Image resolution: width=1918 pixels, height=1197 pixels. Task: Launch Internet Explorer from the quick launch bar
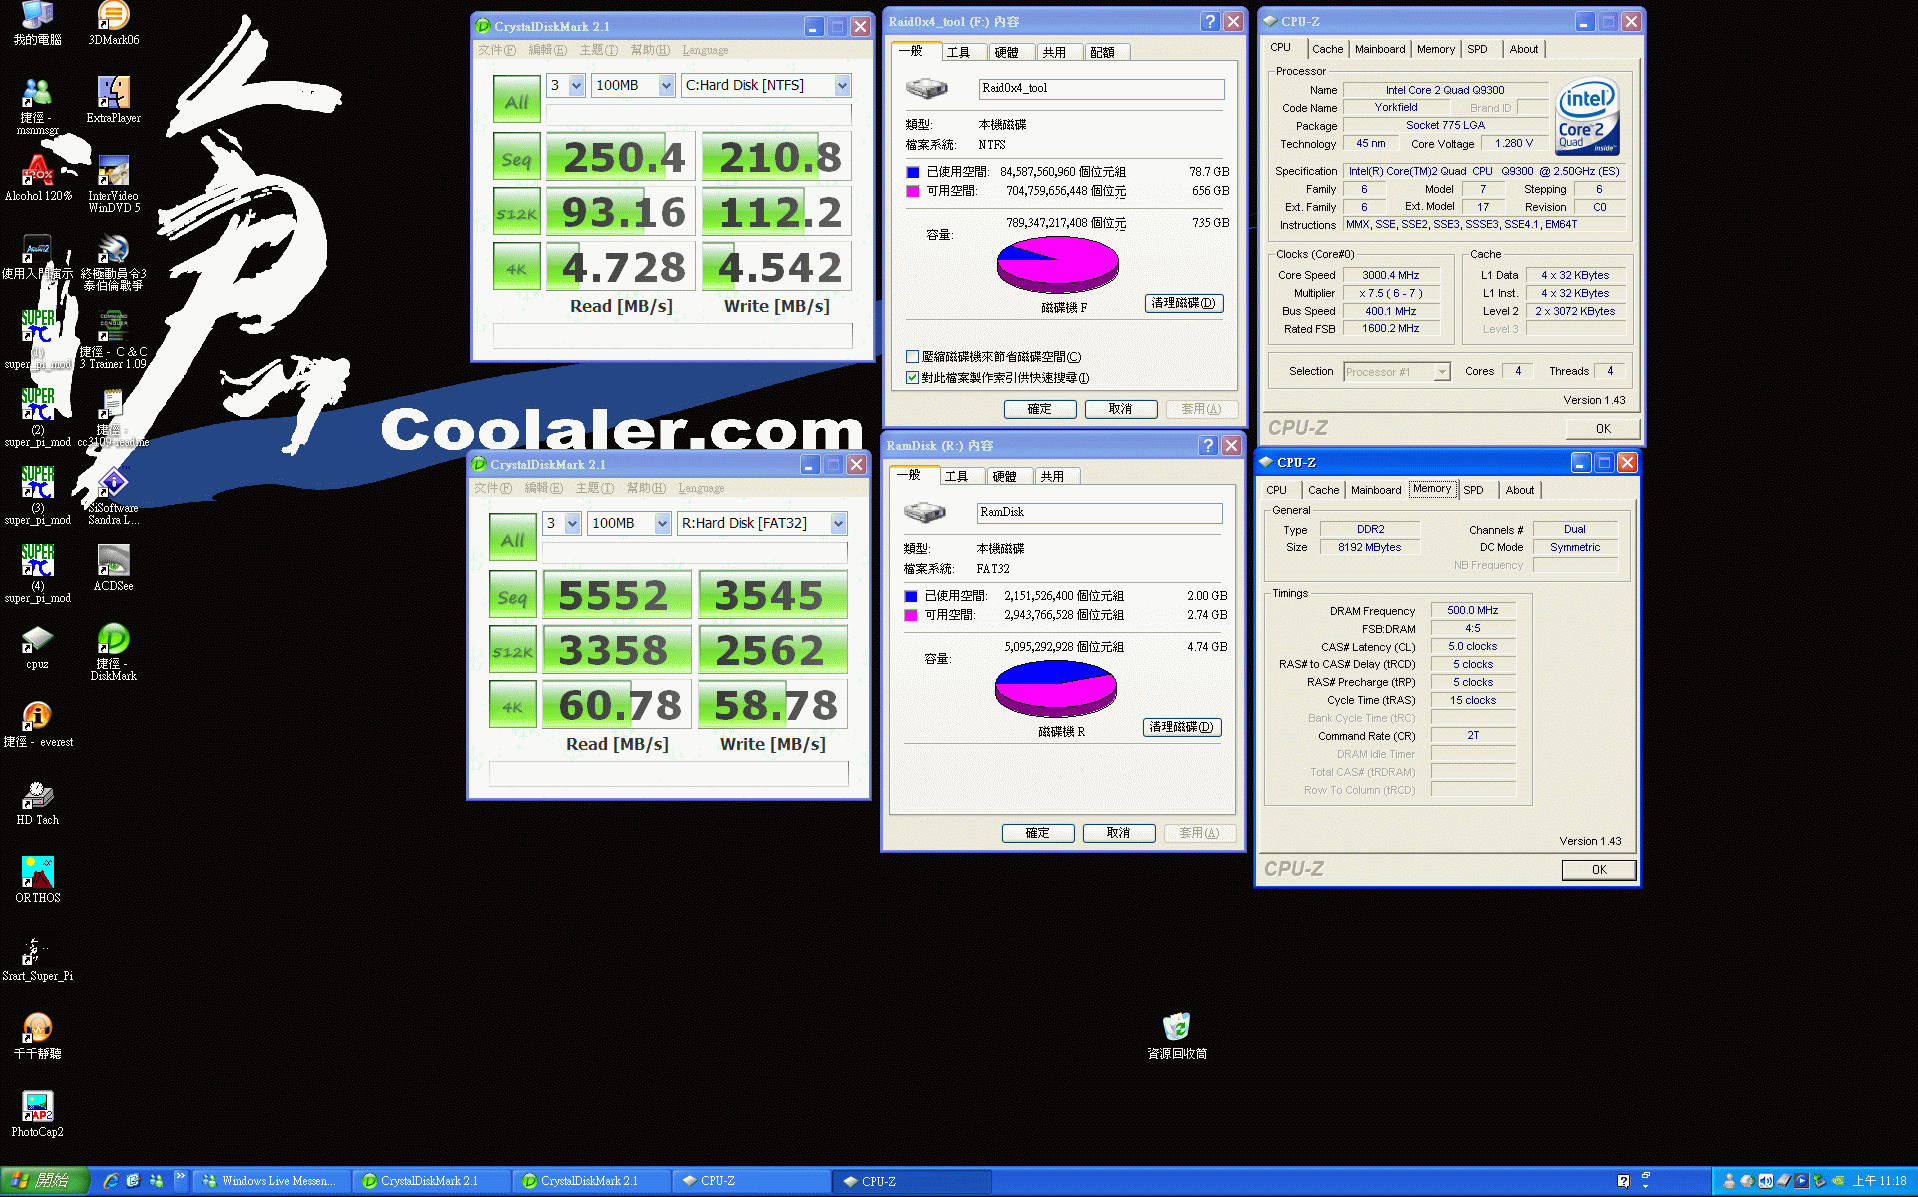(111, 1181)
